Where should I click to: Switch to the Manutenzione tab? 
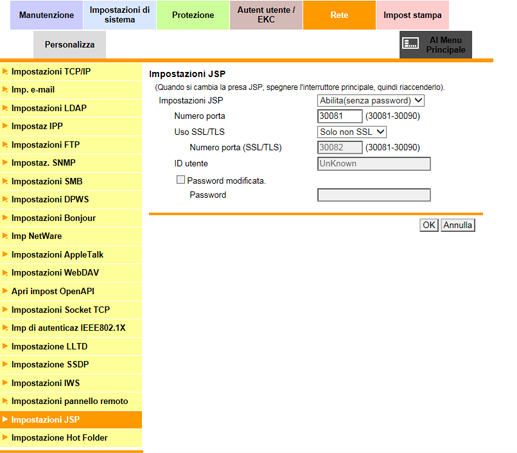46,15
